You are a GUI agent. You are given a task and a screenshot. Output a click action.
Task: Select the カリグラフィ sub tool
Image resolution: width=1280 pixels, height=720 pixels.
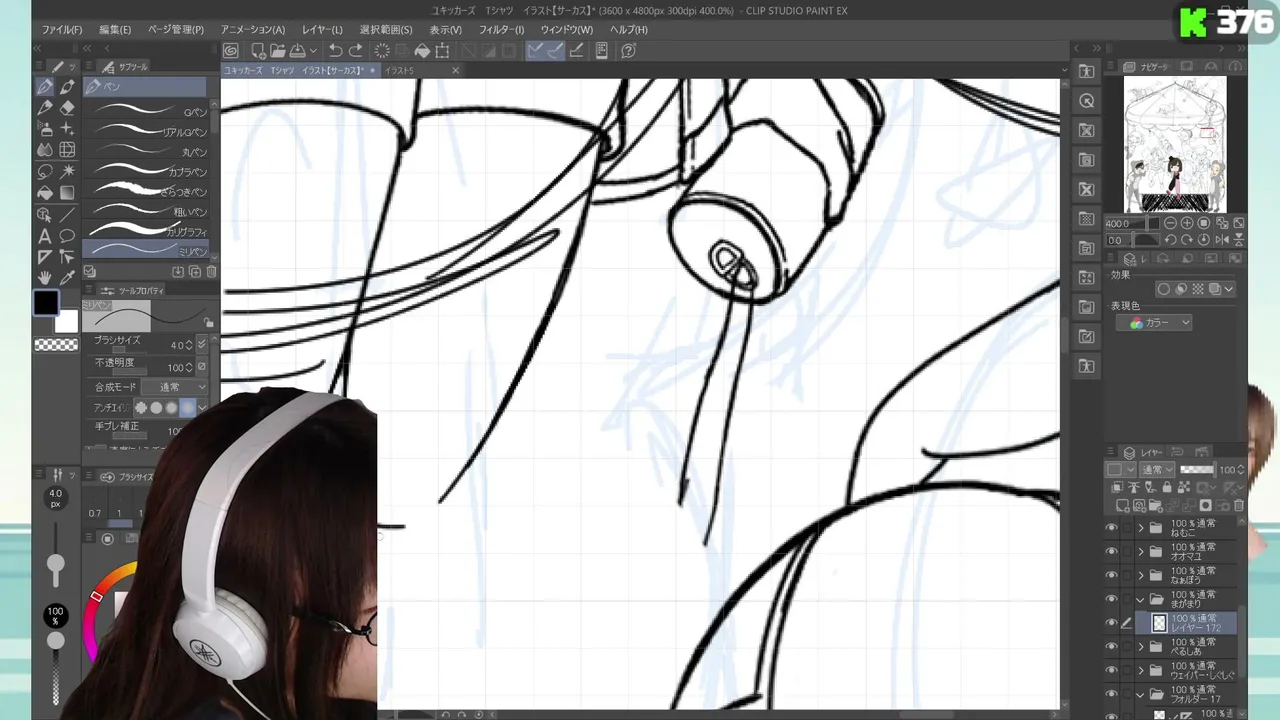click(146, 231)
